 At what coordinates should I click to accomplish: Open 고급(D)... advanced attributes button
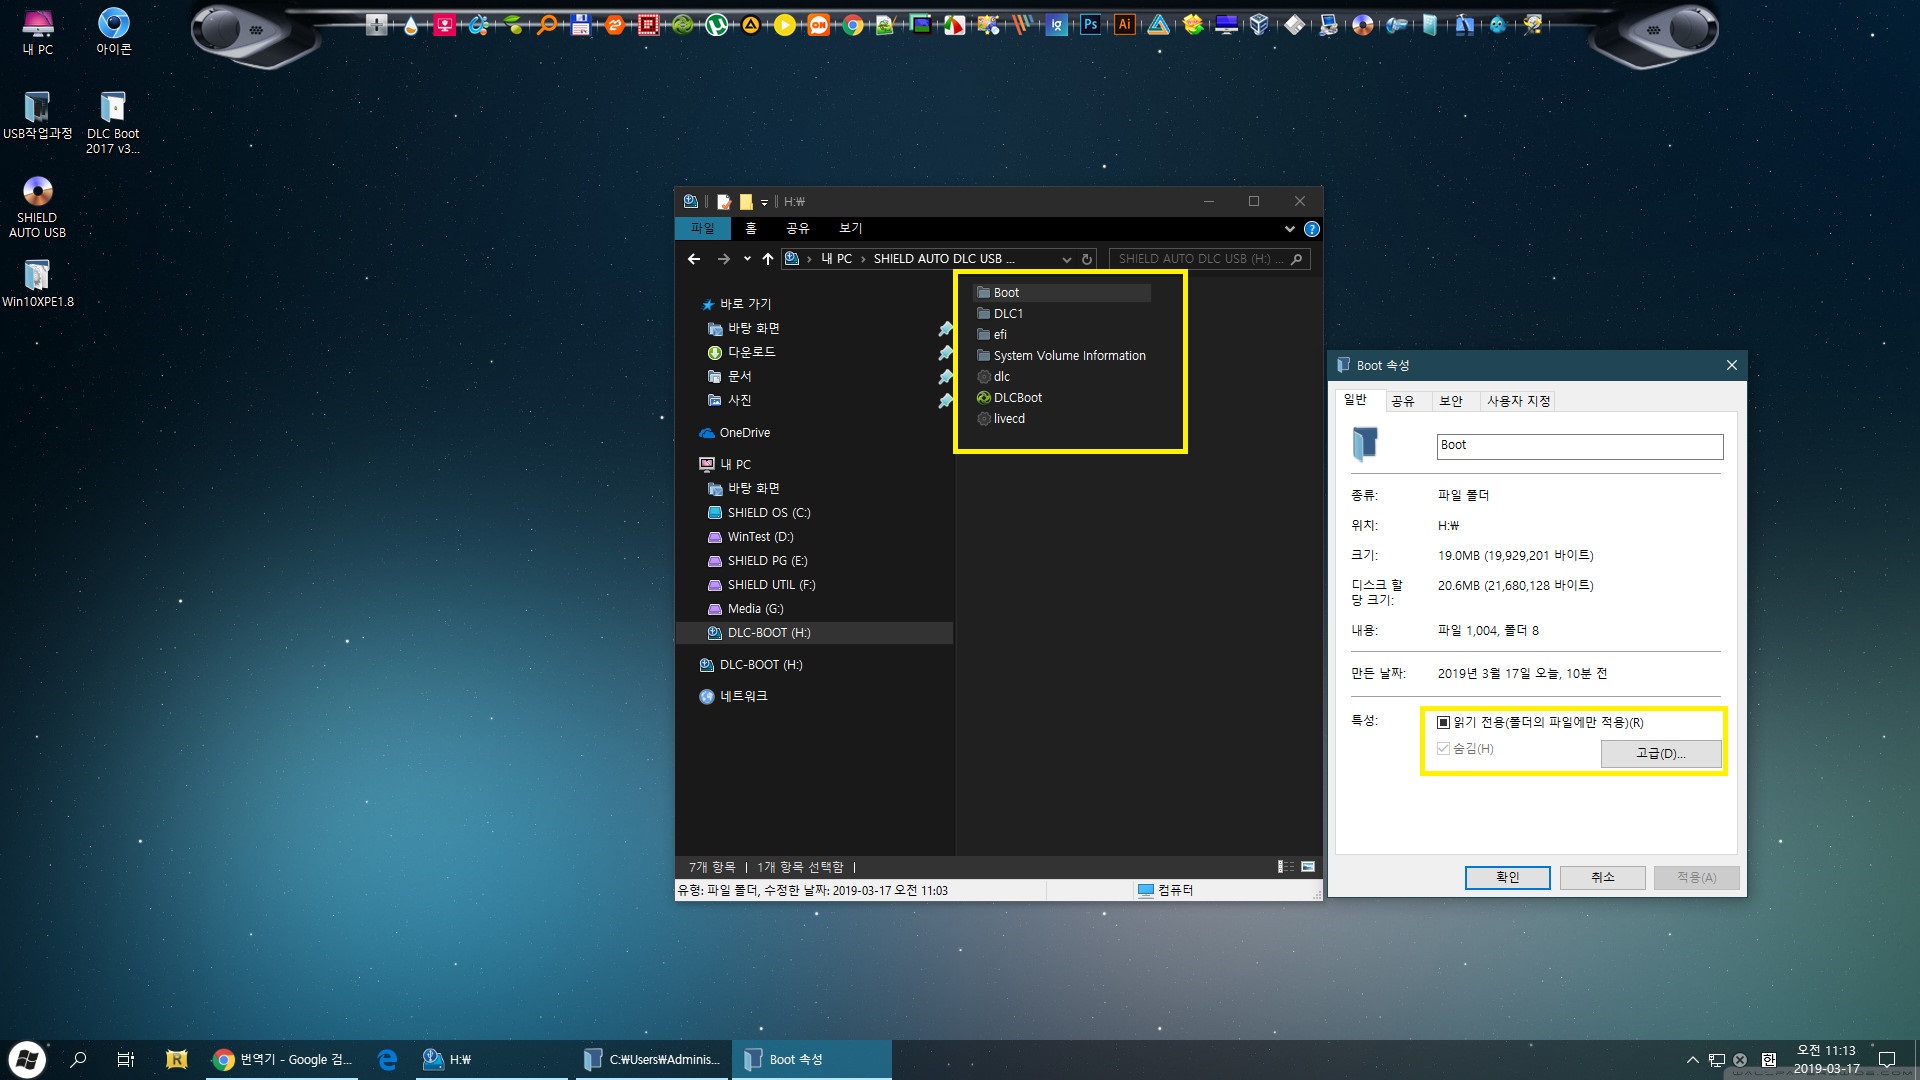[1661, 753]
